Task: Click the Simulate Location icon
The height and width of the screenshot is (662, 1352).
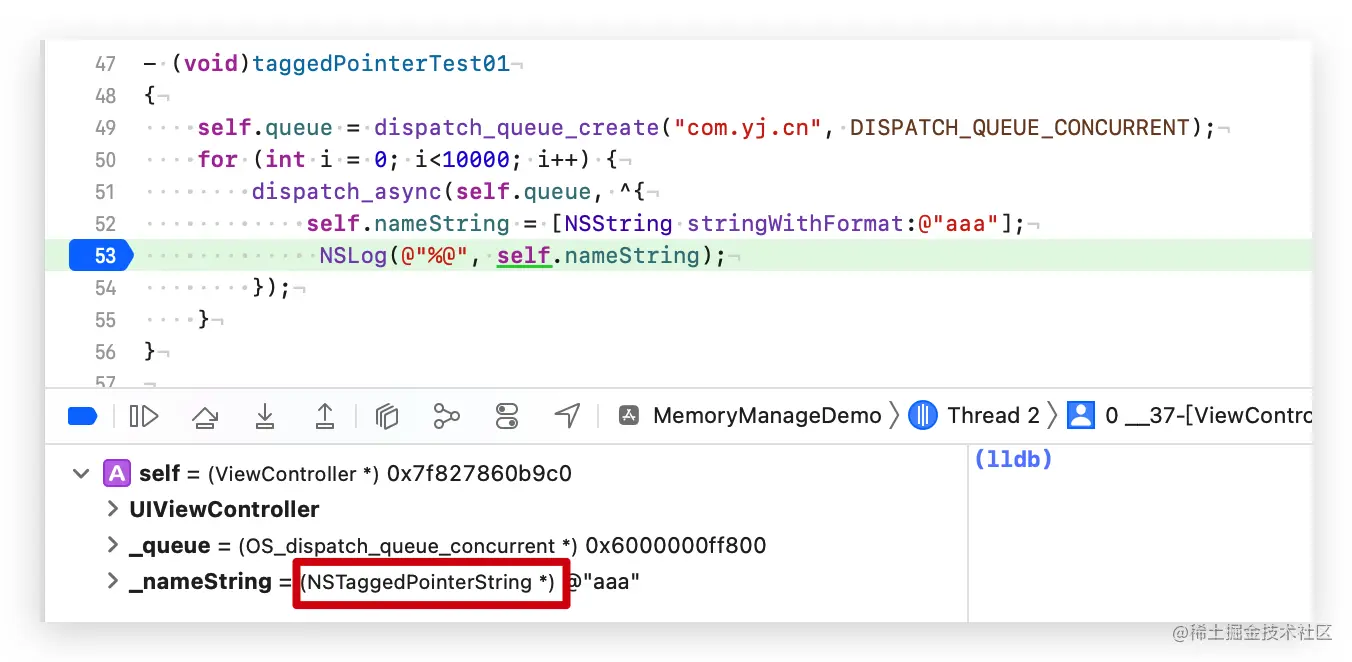Action: (567, 415)
